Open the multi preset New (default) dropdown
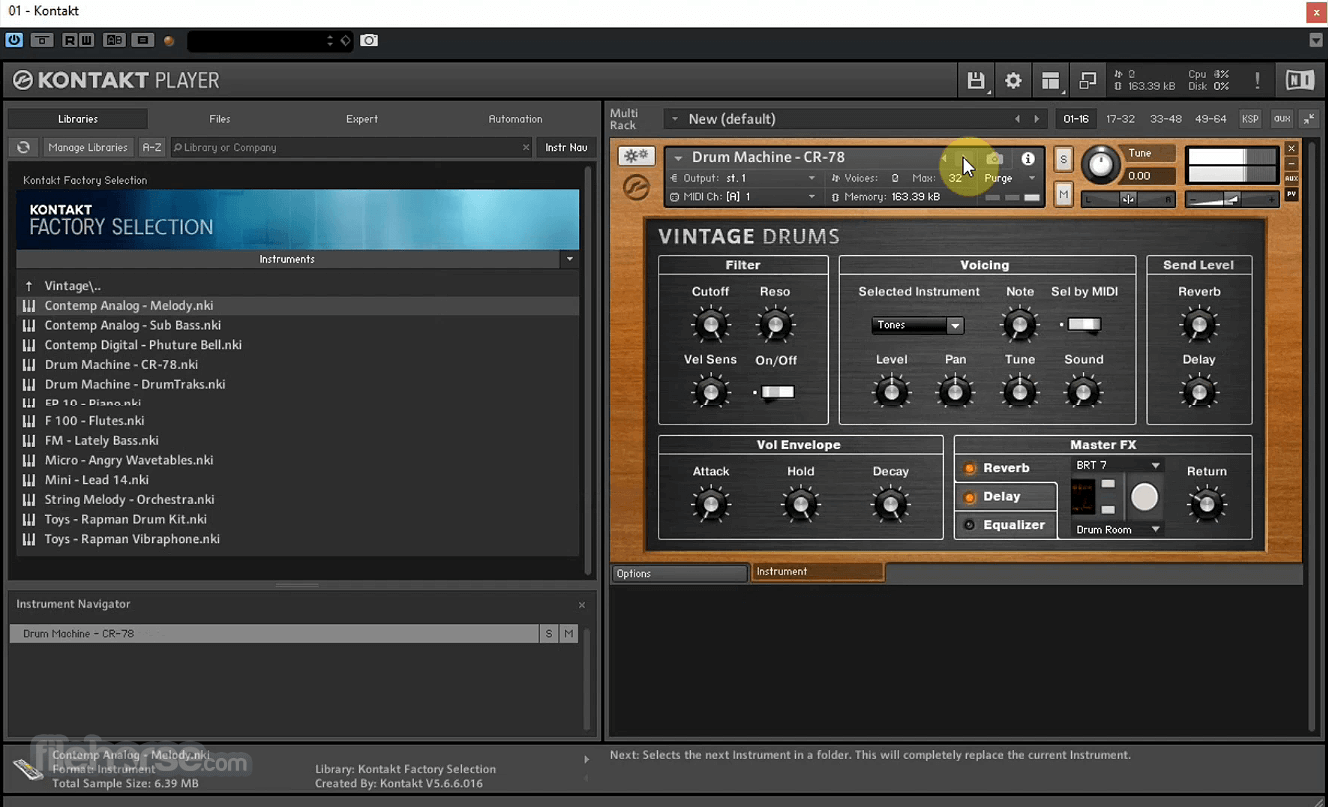This screenshot has height=807, width=1328. tap(675, 119)
